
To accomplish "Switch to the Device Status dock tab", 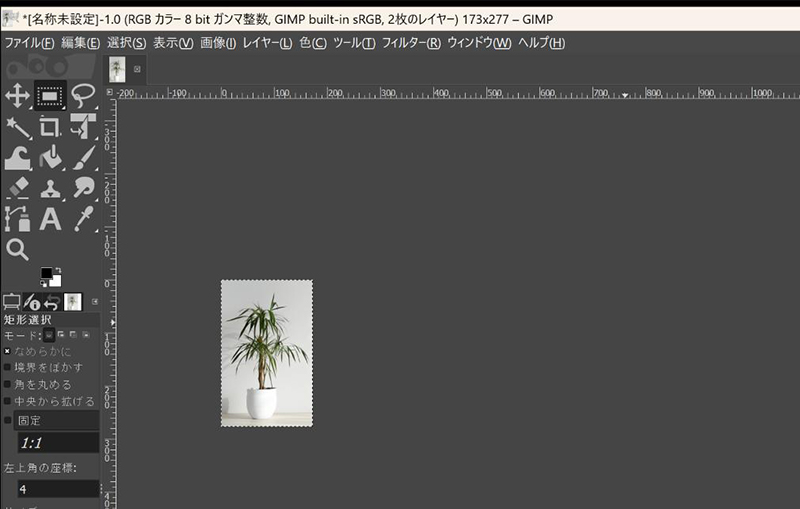I will pyautogui.click(x=32, y=302).
